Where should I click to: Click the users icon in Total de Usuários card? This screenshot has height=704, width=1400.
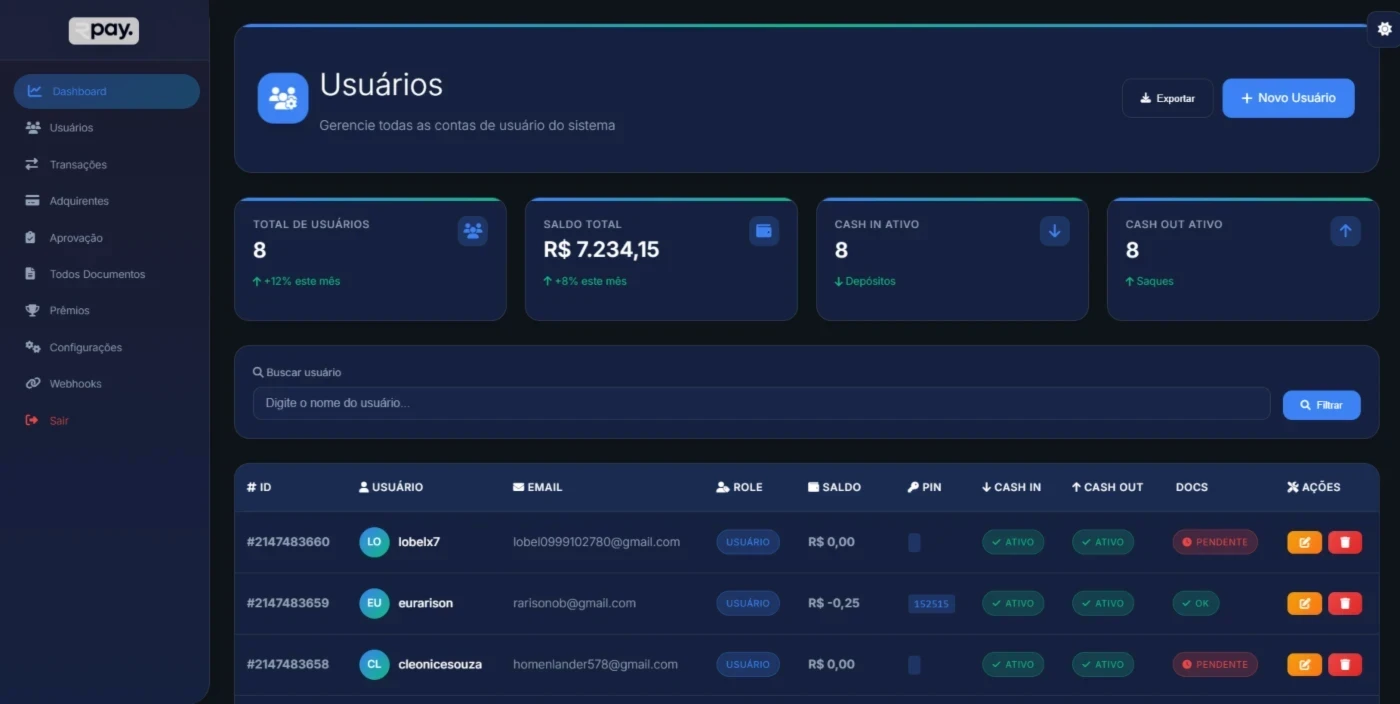click(472, 231)
